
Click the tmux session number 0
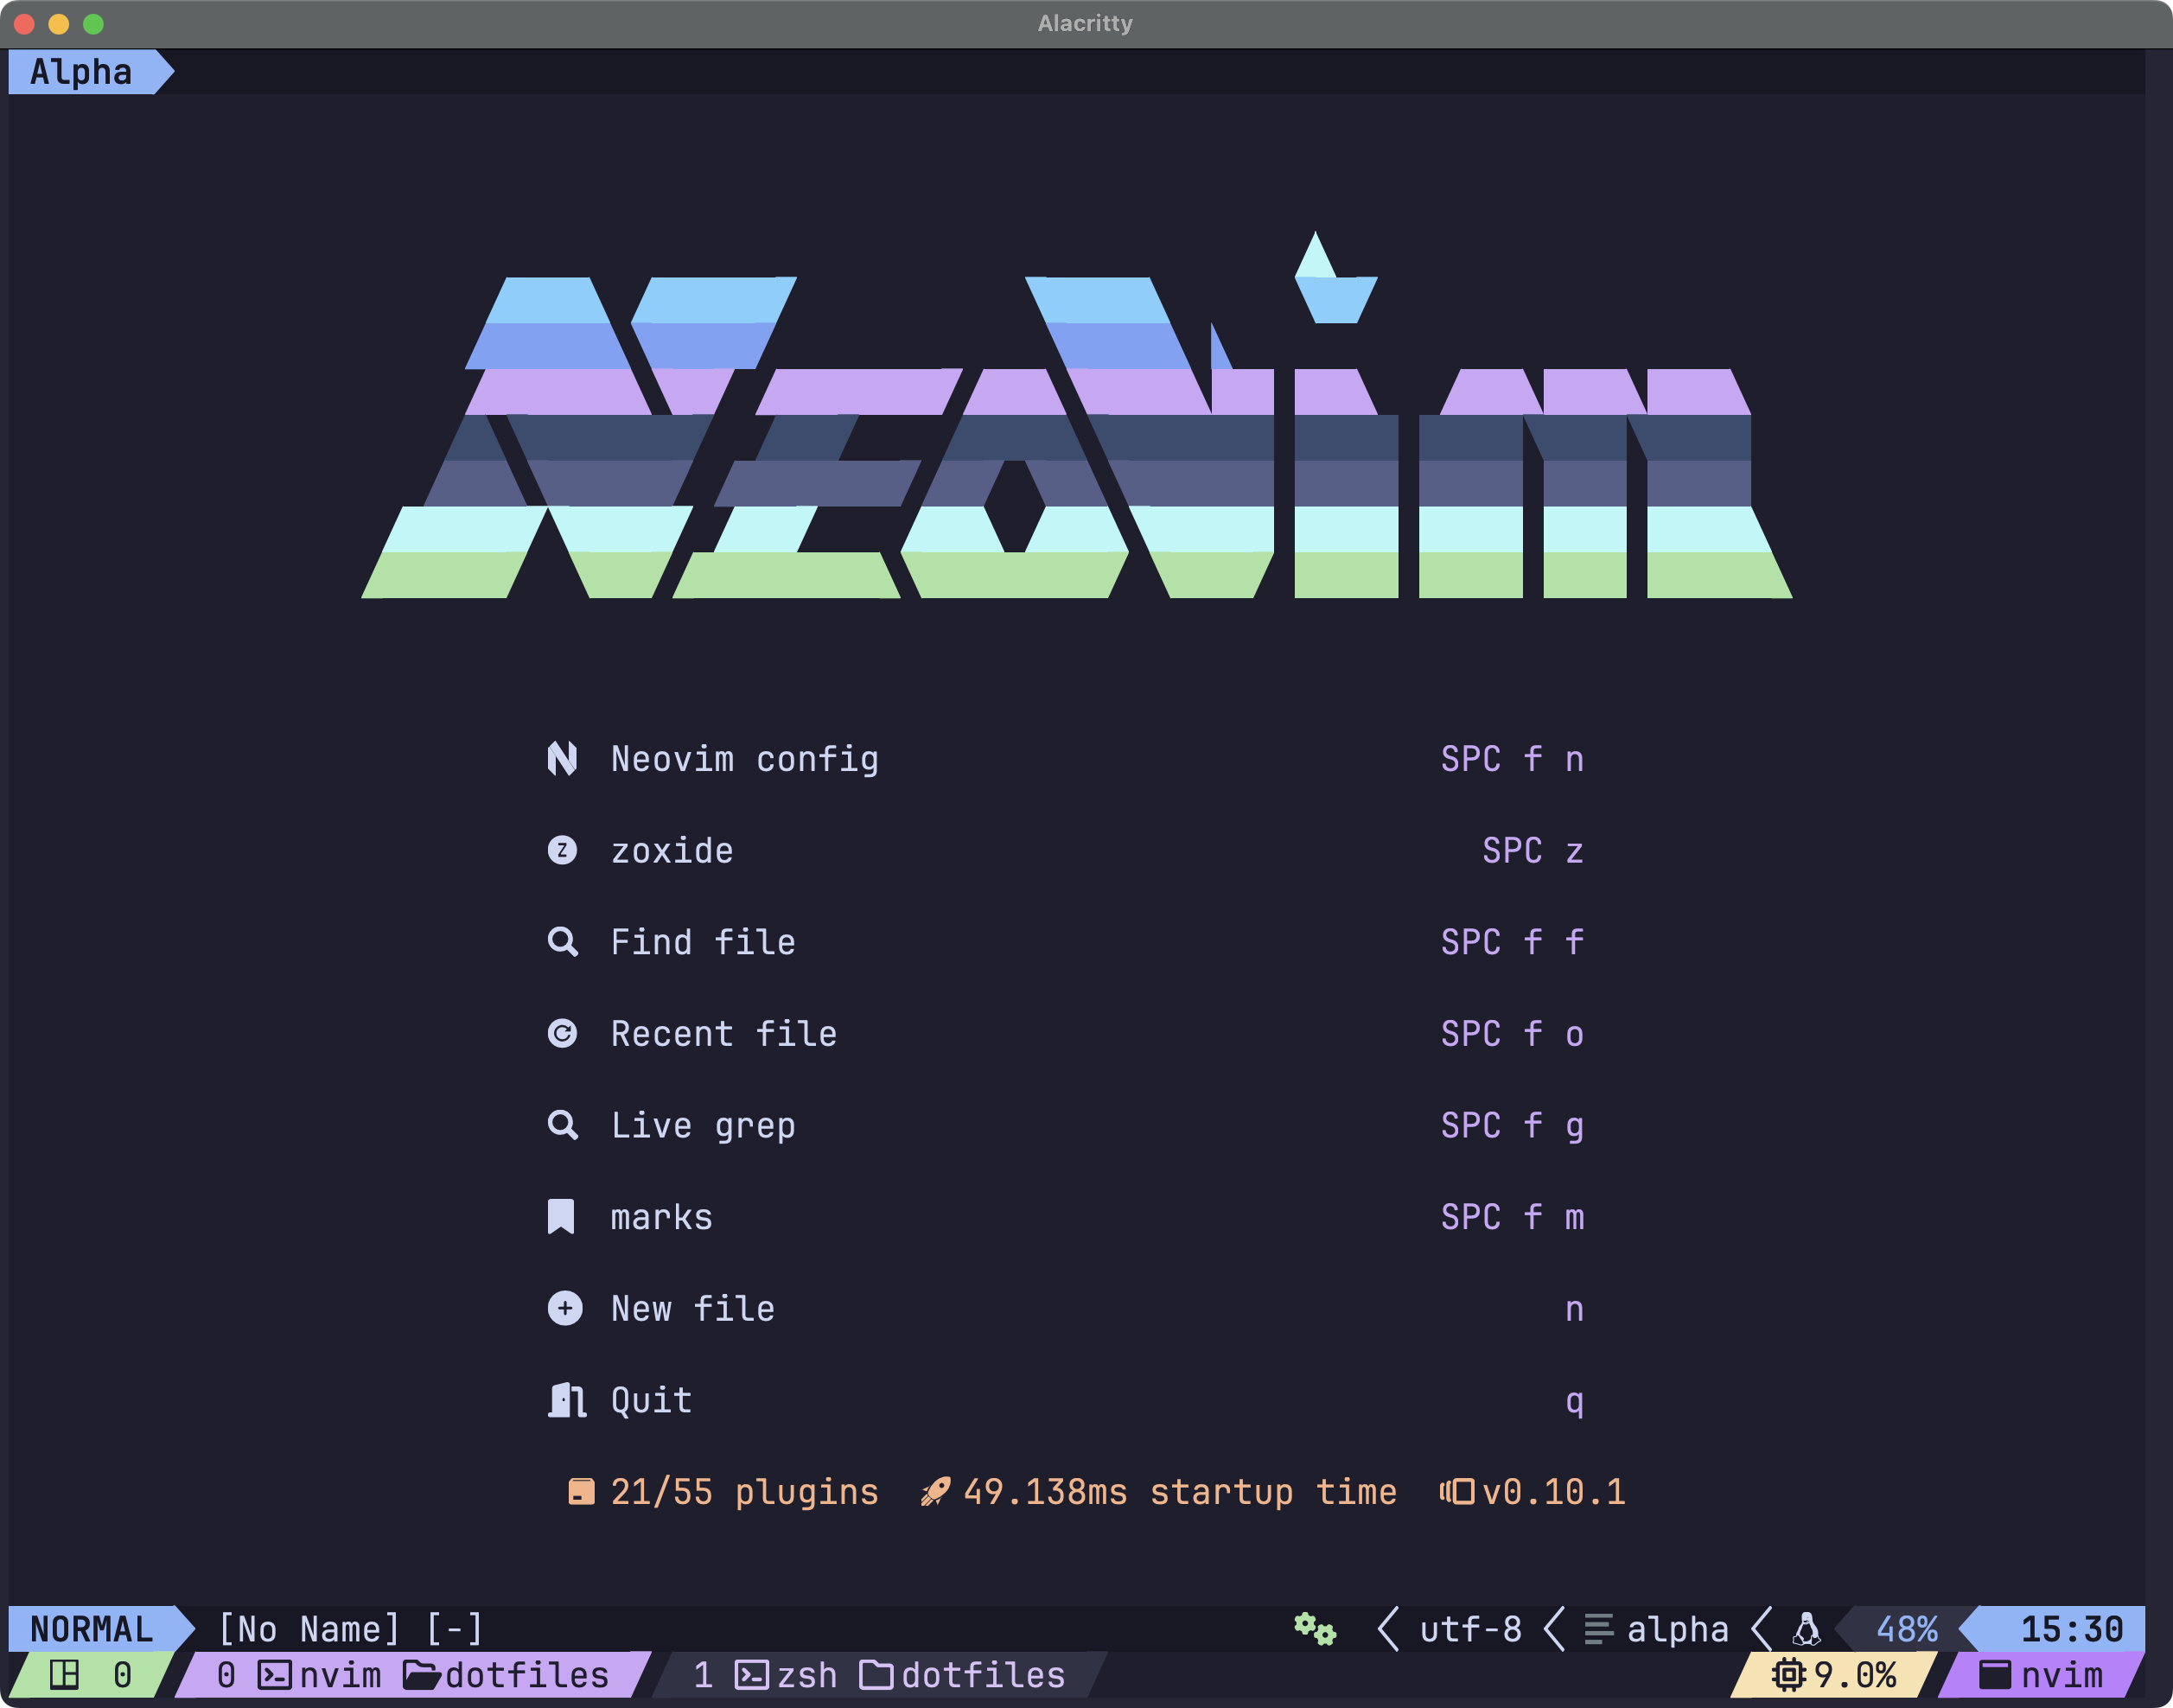[122, 1674]
